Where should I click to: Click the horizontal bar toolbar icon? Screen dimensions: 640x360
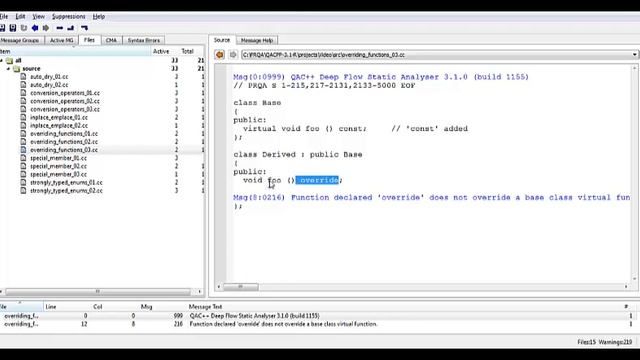pyautogui.click(x=60, y=28)
